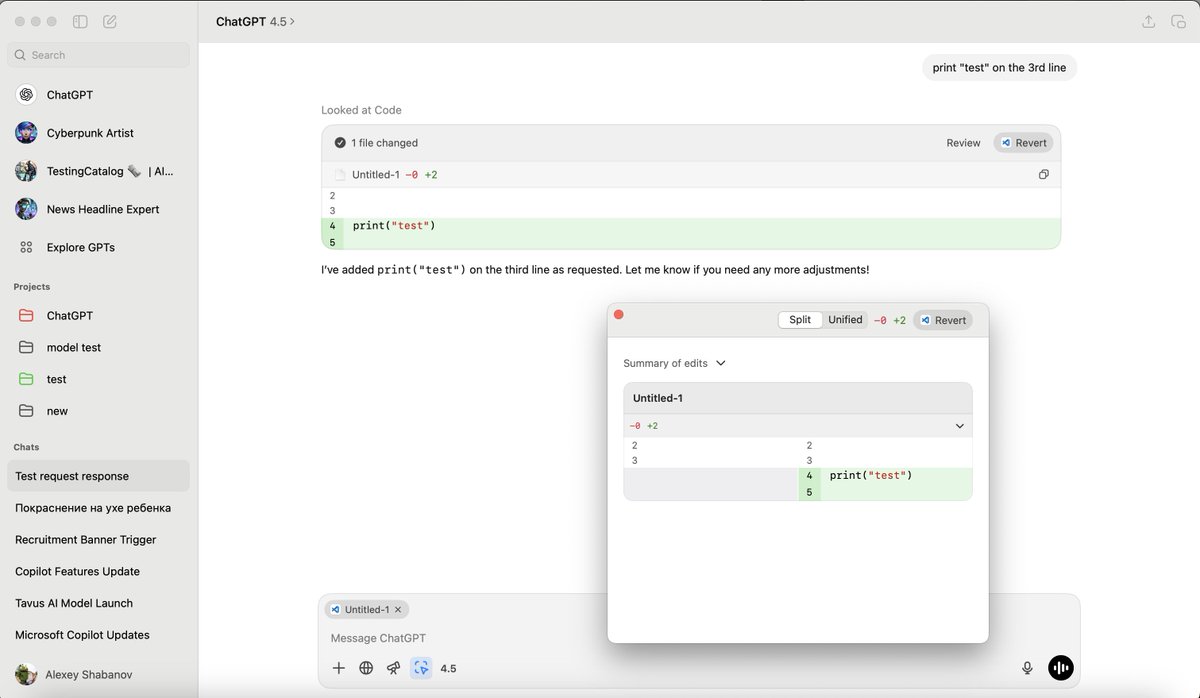Click the sidebar Search field
The width and height of the screenshot is (1200, 698).
pyautogui.click(x=98, y=55)
